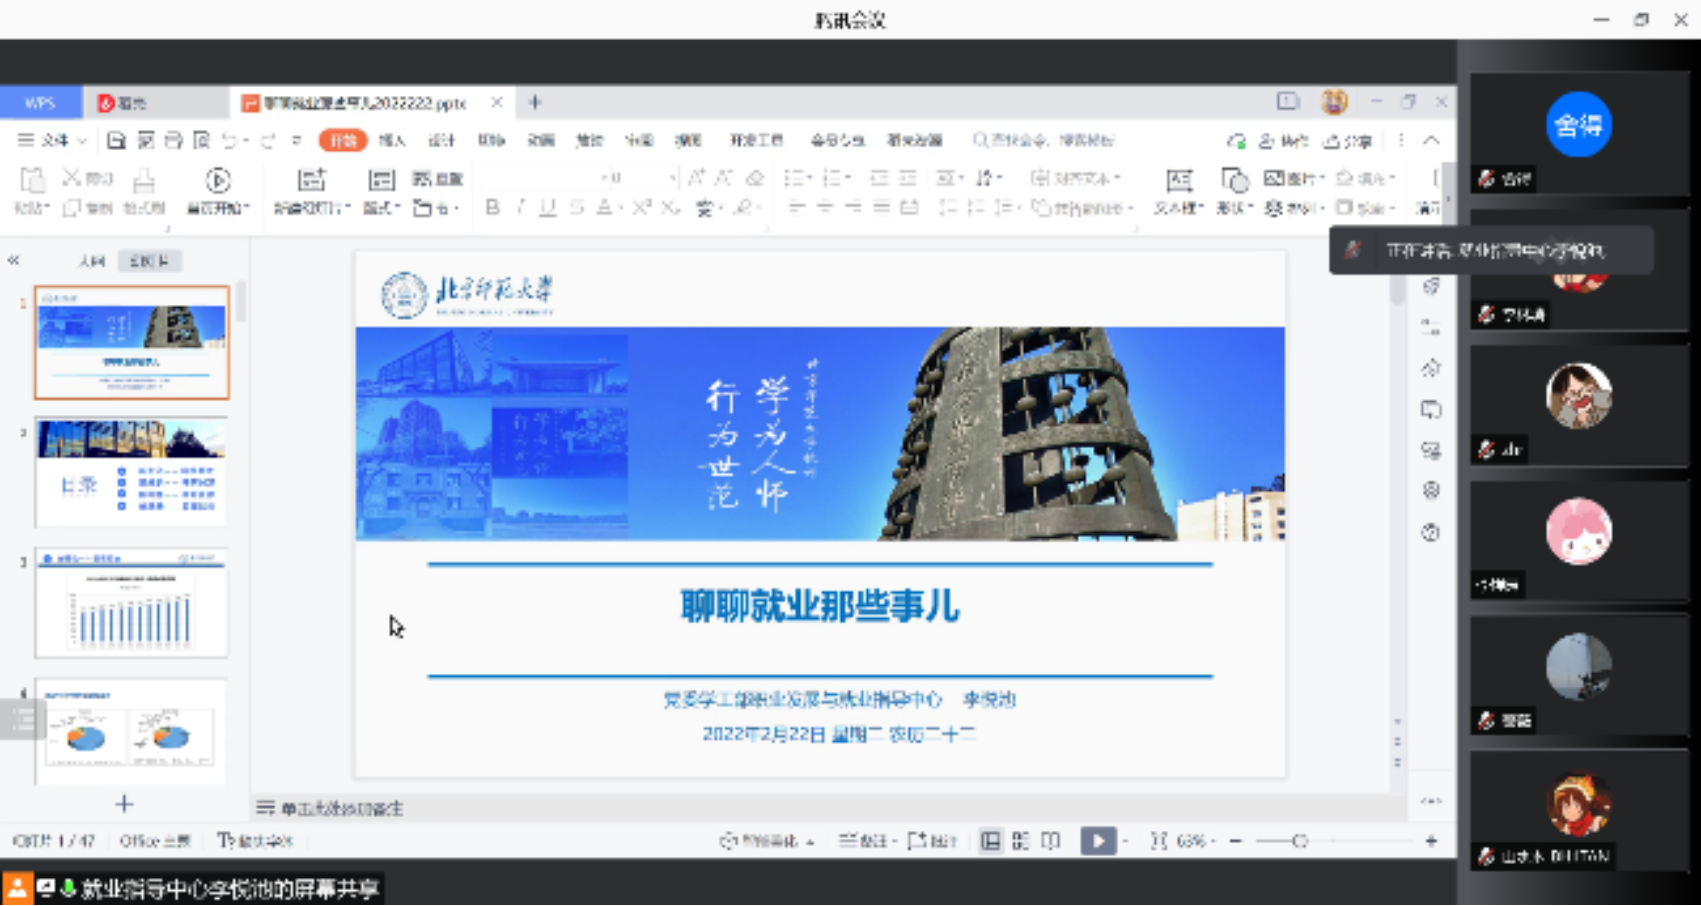
Task: Select the Save icon in the quick toolbar
Action: pos(116,140)
